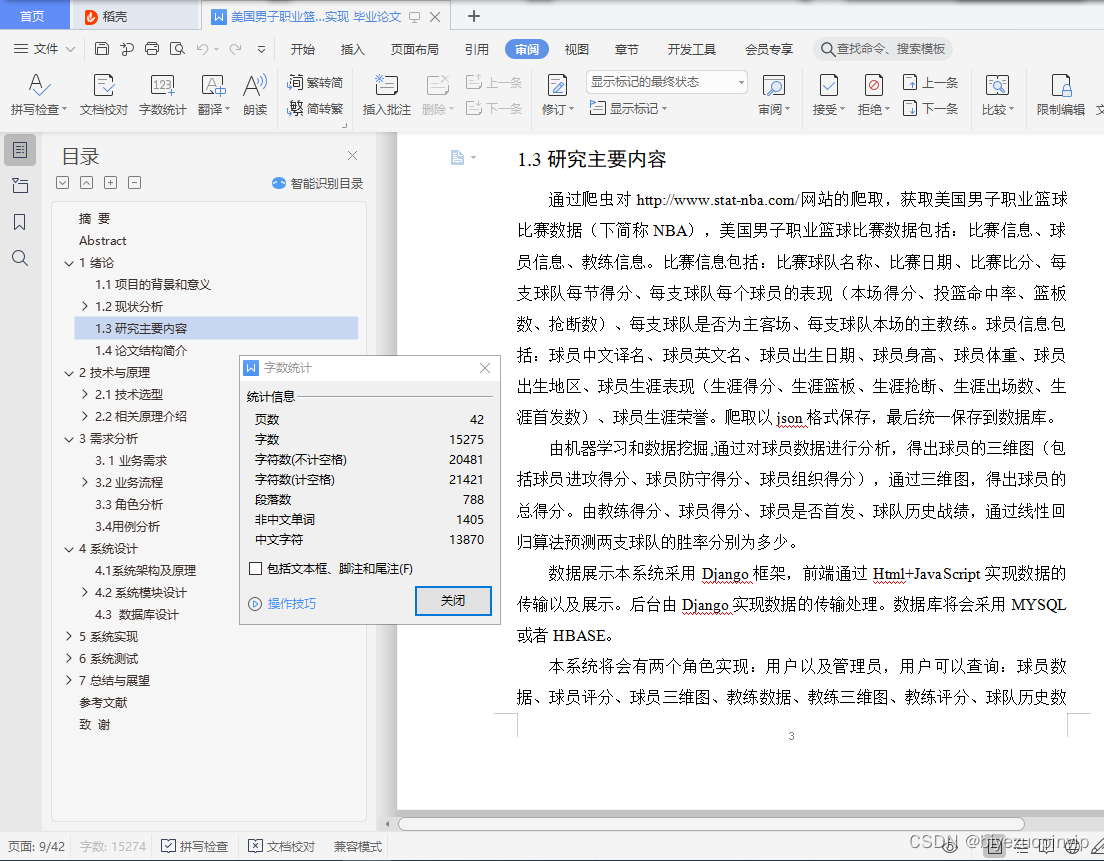The image size is (1104, 861).
Task: Click the print icon in quick toolbar
Action: 151,49
